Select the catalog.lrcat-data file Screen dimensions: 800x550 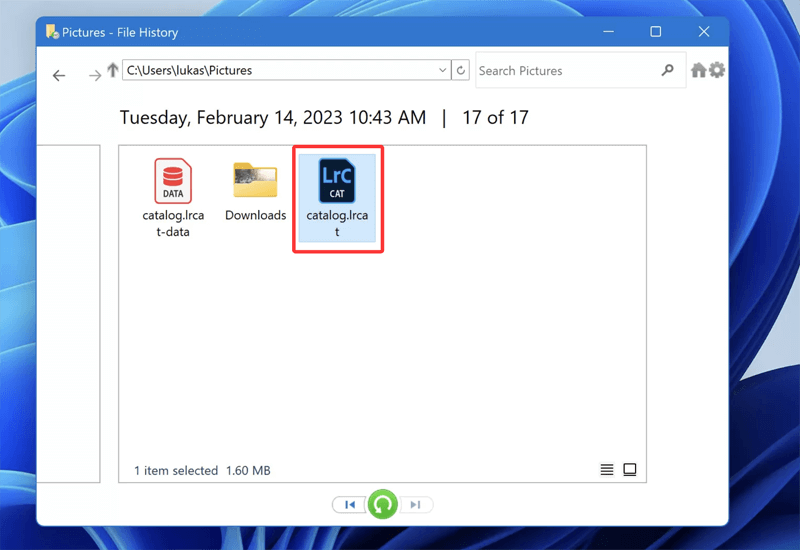point(173,198)
